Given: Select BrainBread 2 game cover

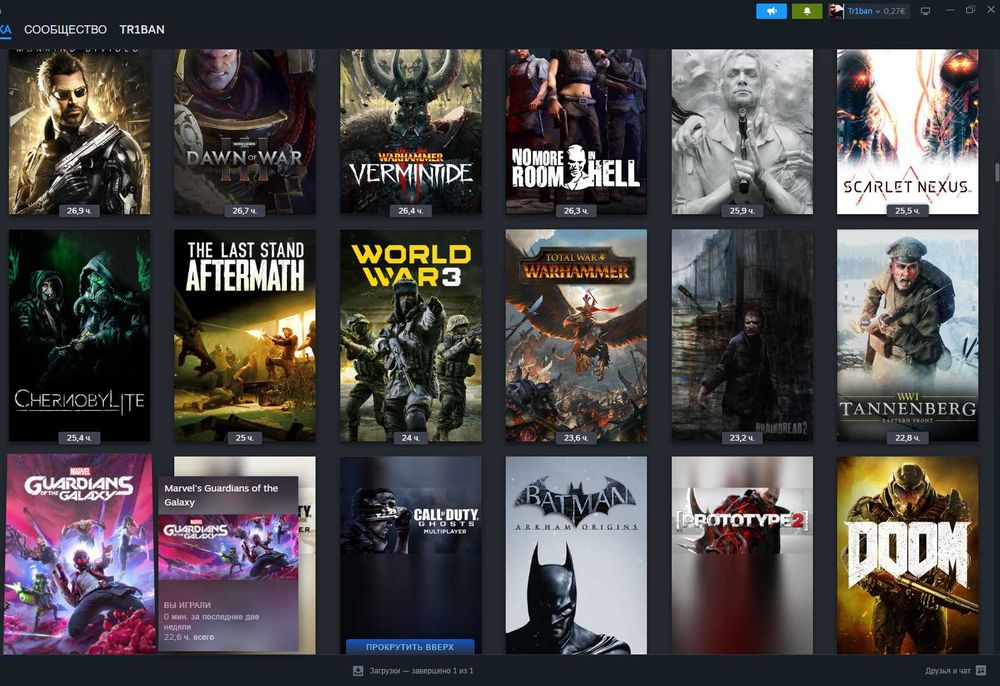Looking at the screenshot, I should coord(742,335).
